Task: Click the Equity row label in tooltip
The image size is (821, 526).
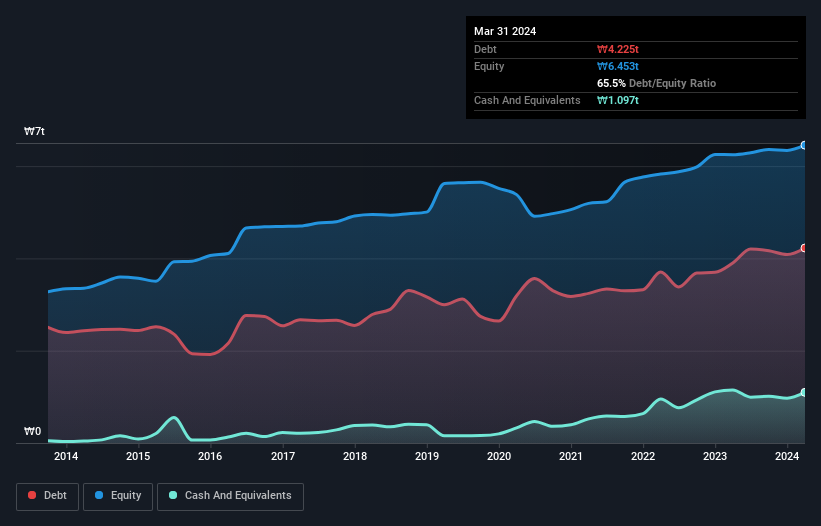Action: (489, 66)
